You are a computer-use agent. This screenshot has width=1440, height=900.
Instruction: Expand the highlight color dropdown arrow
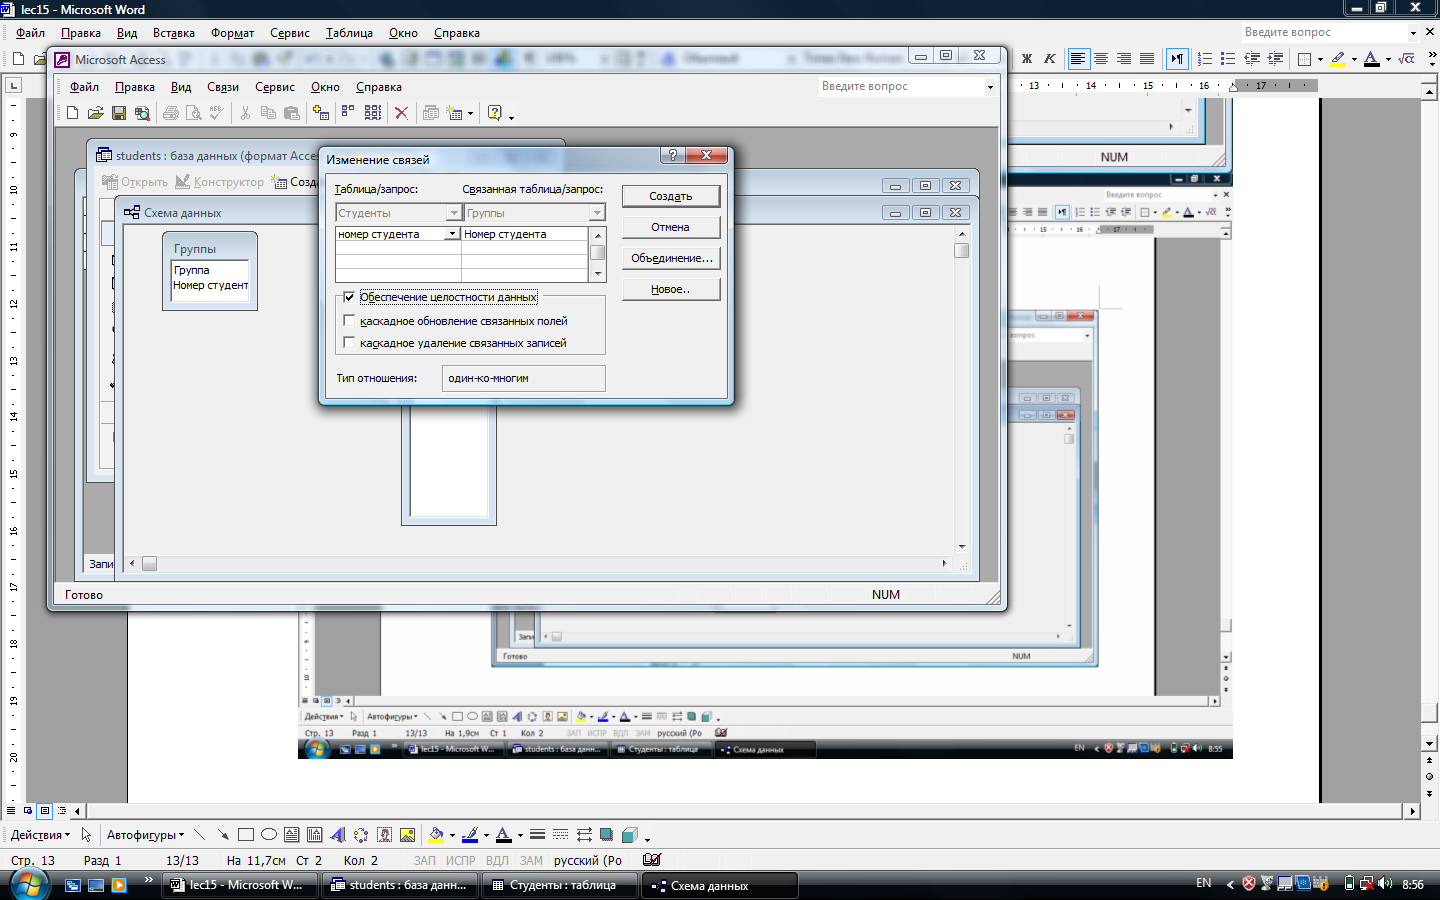[1354, 60]
